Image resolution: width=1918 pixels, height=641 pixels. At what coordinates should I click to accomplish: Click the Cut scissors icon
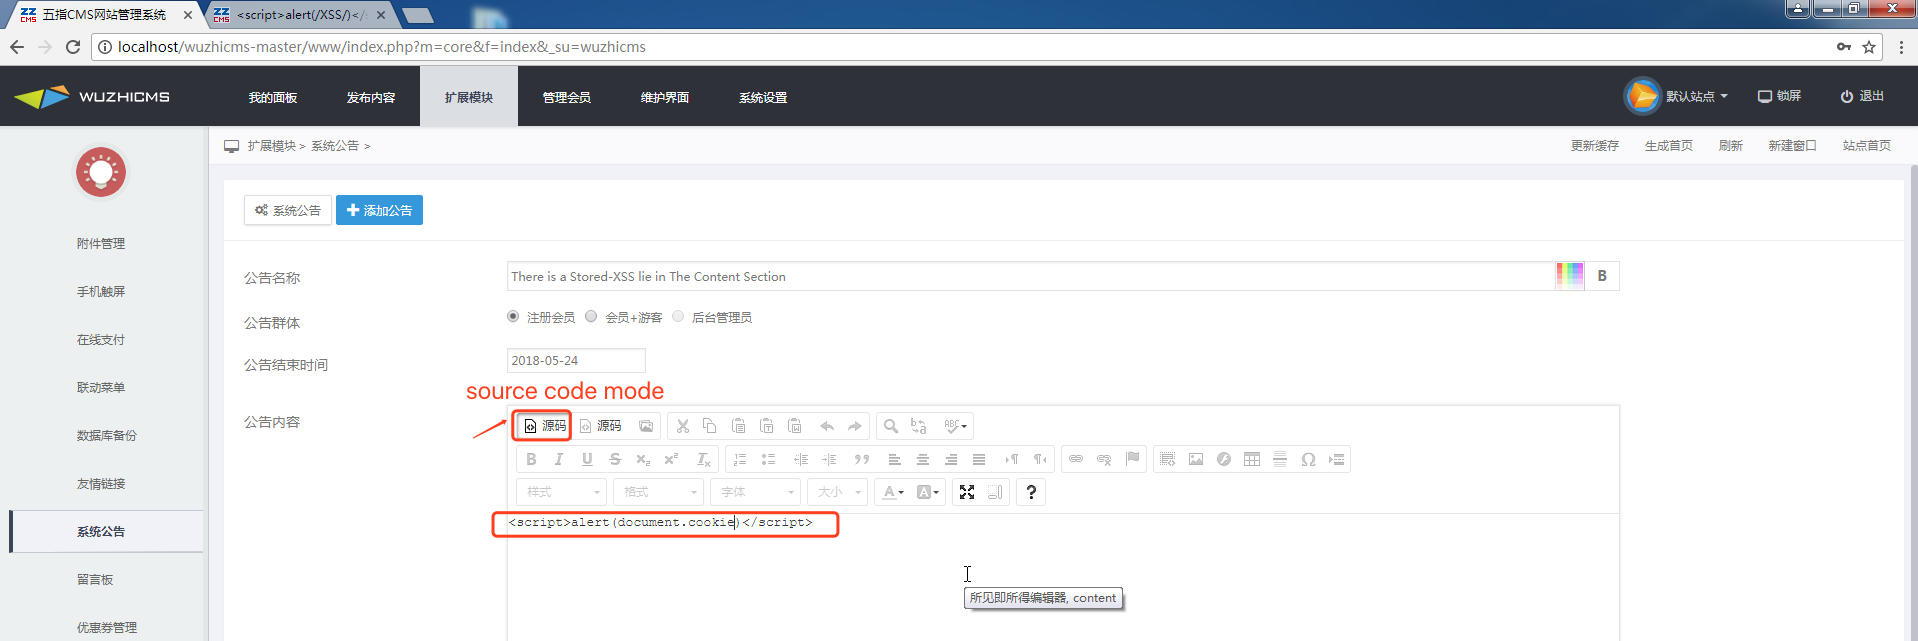click(x=683, y=426)
